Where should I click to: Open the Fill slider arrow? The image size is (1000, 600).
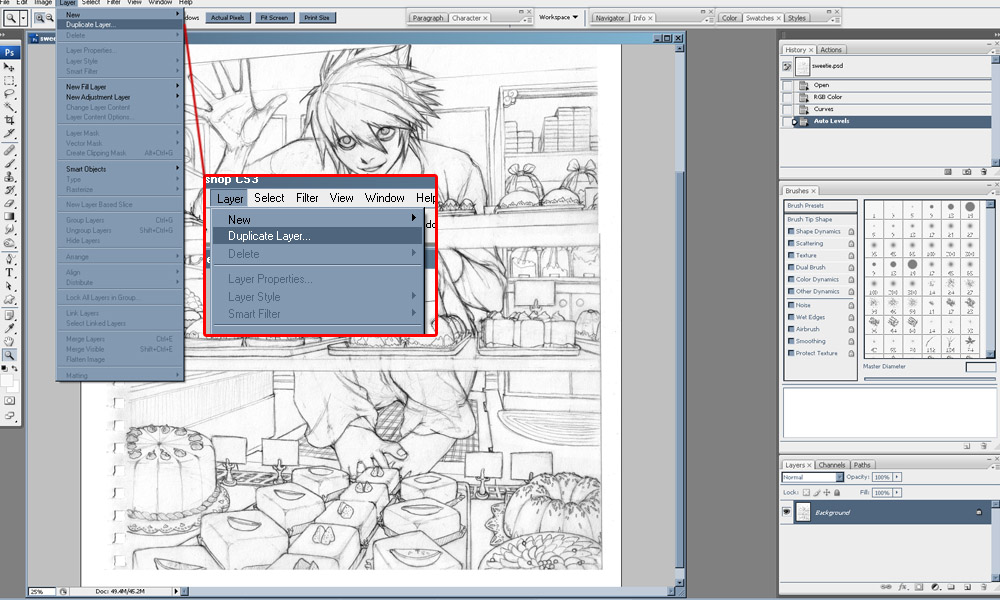click(x=897, y=492)
